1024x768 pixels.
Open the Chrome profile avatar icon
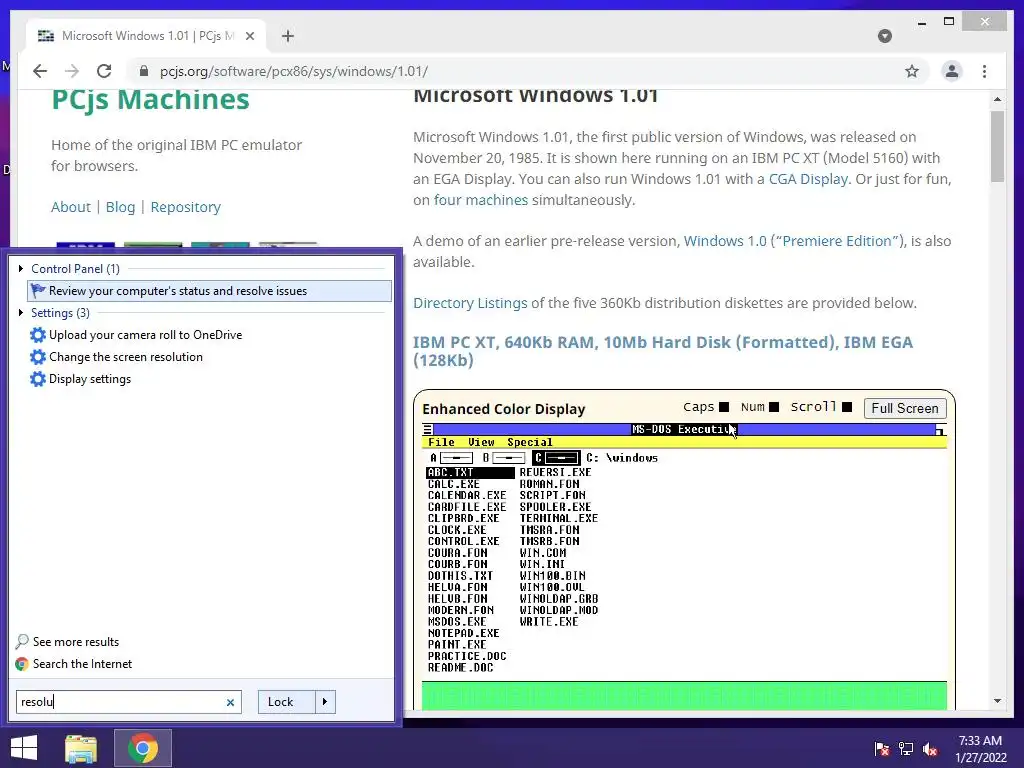[952, 71]
